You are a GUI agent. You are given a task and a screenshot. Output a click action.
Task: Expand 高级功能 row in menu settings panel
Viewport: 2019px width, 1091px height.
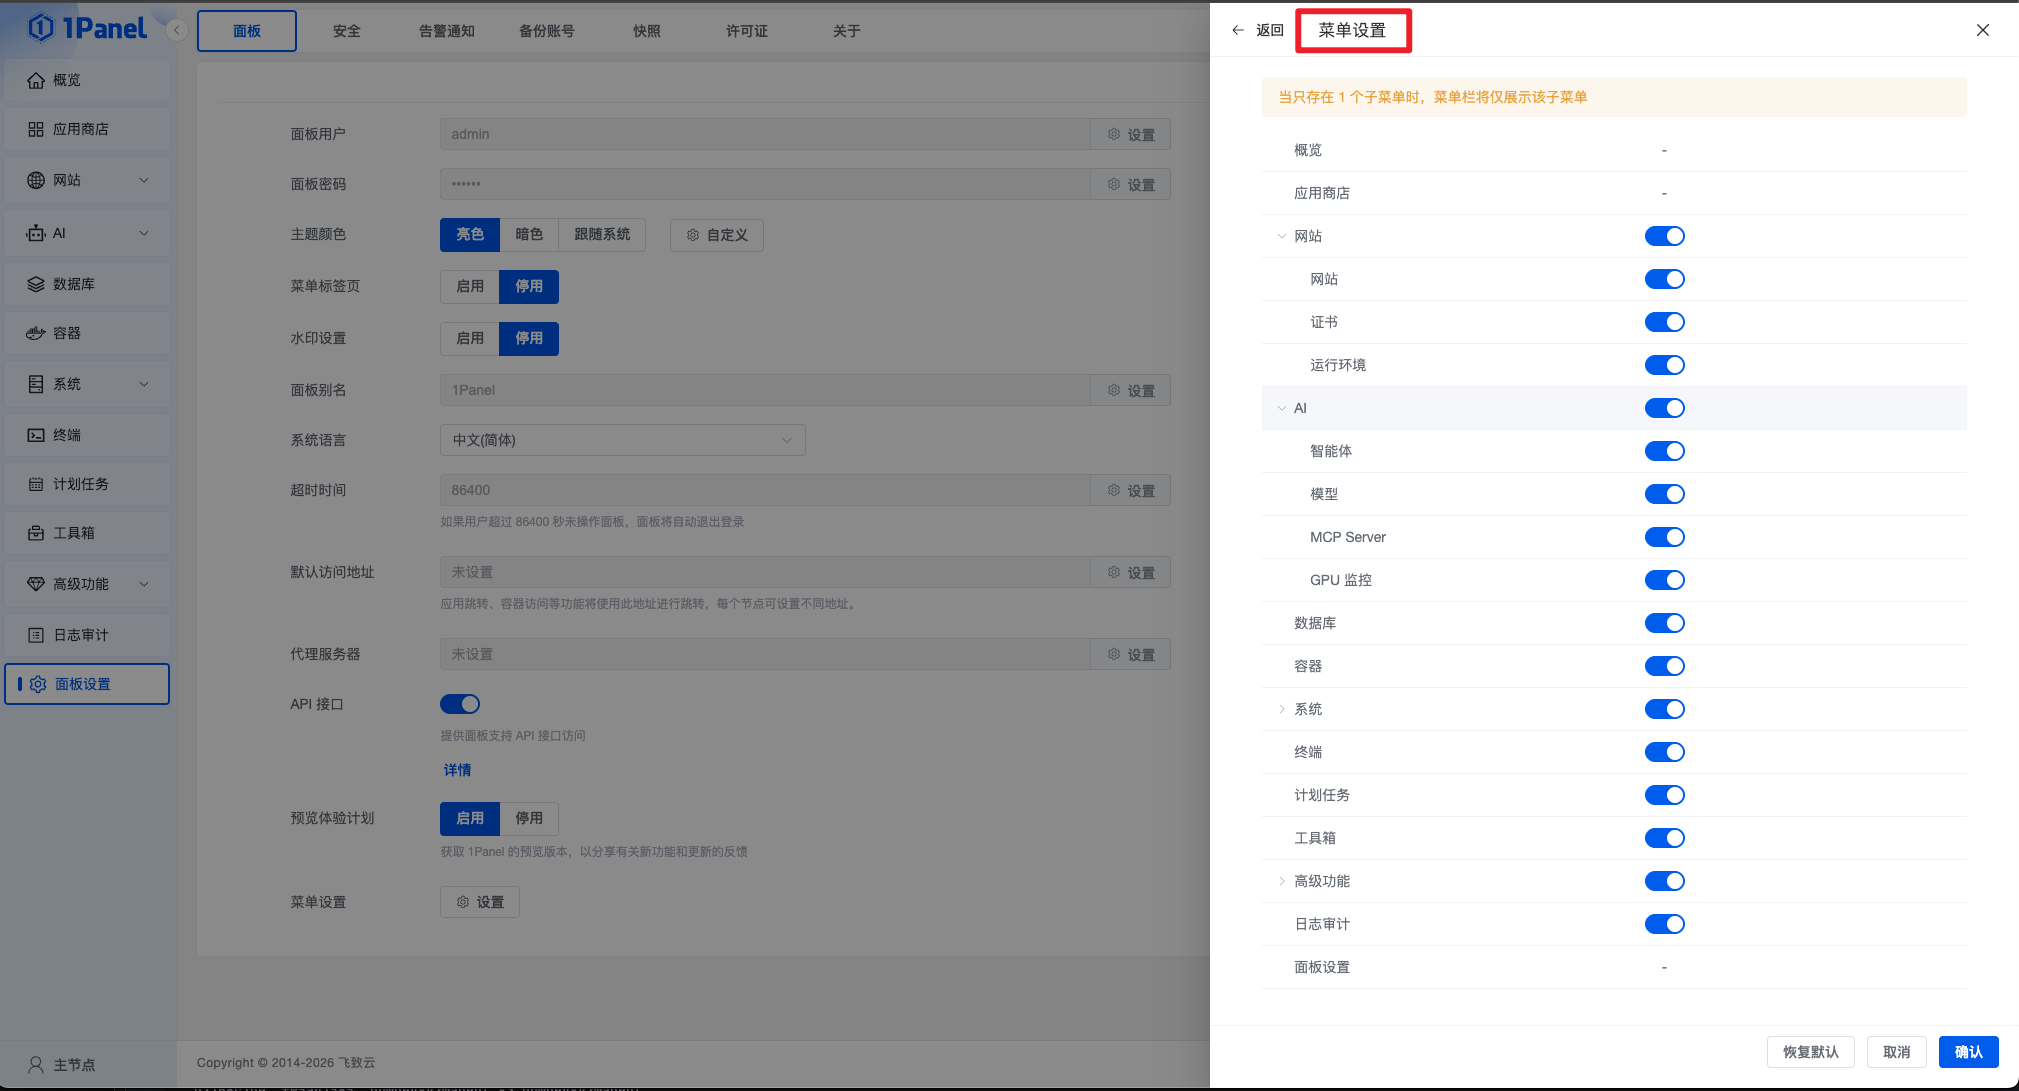coord(1282,881)
